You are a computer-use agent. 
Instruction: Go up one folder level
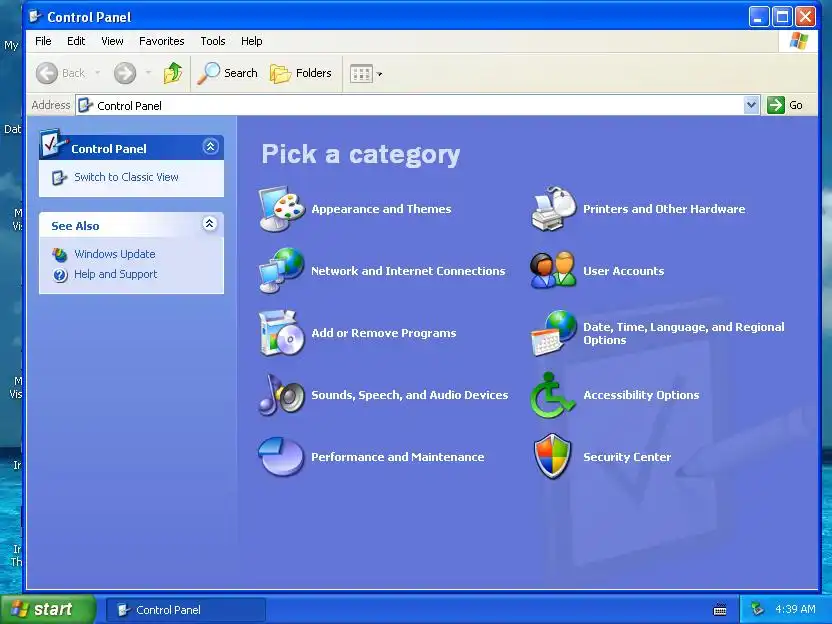173,73
